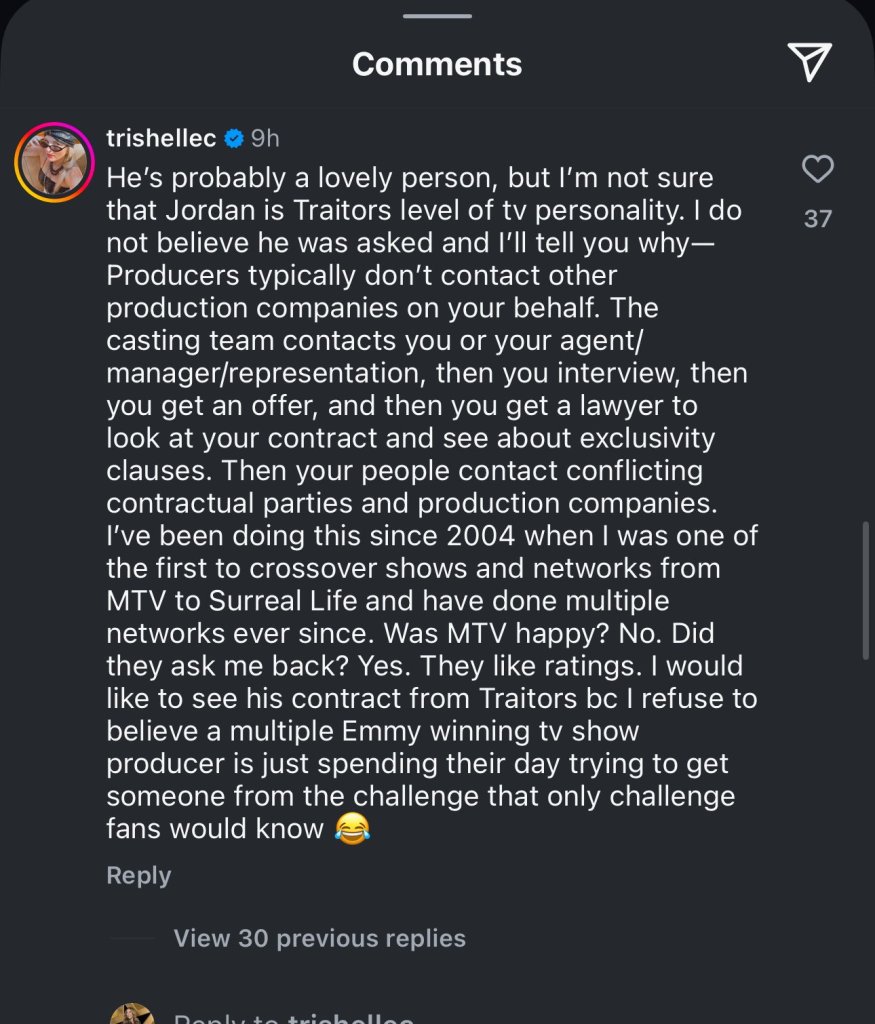Tap the Comments header title
Screen dimensions: 875x1024
437,64
